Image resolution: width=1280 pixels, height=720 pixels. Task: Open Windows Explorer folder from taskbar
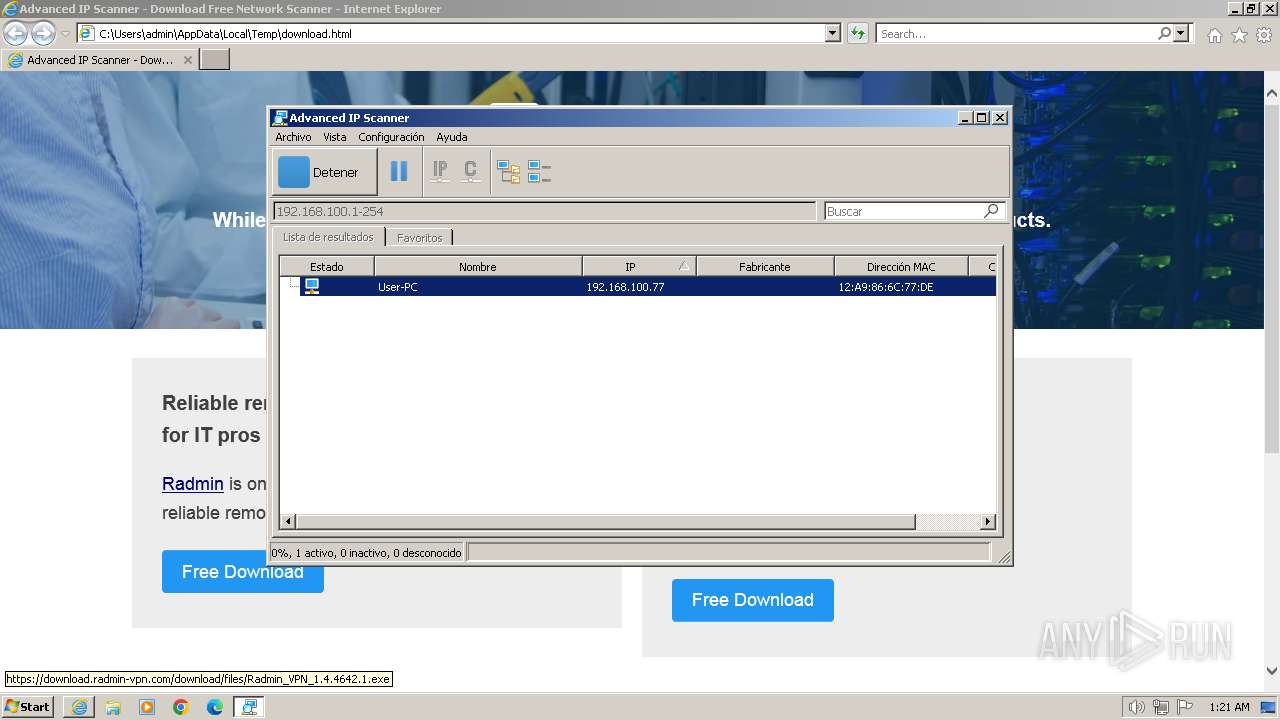click(x=113, y=707)
